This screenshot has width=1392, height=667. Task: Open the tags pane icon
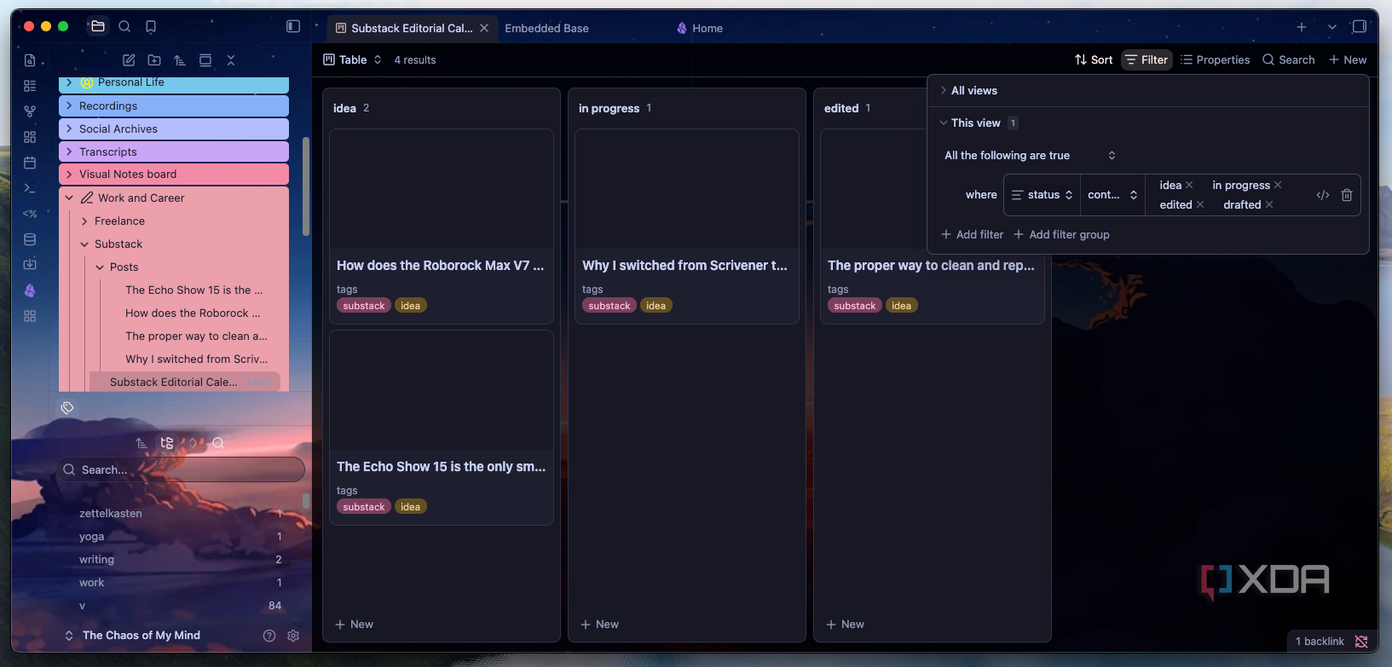pos(67,407)
